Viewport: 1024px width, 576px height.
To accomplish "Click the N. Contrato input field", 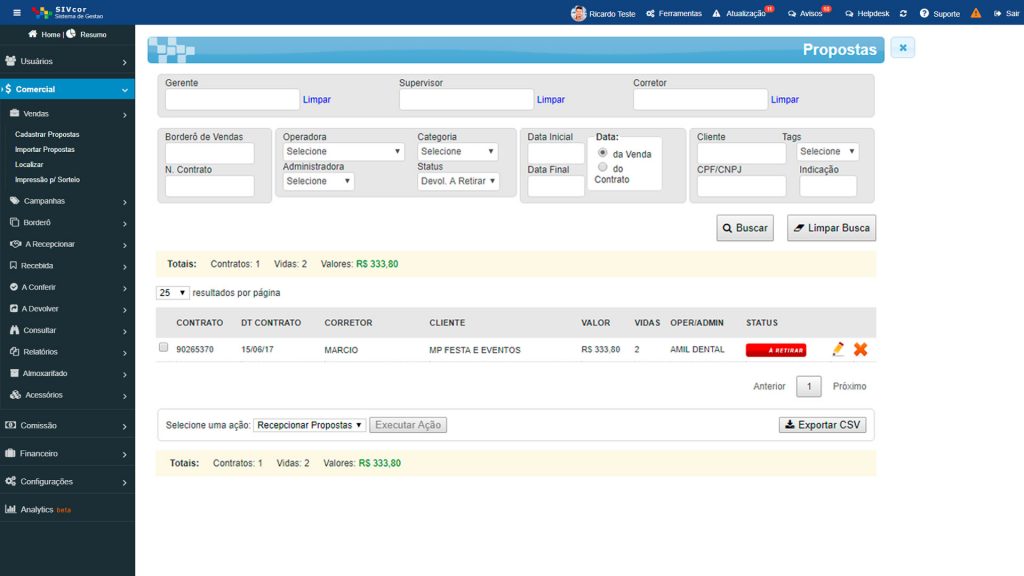I will [210, 186].
